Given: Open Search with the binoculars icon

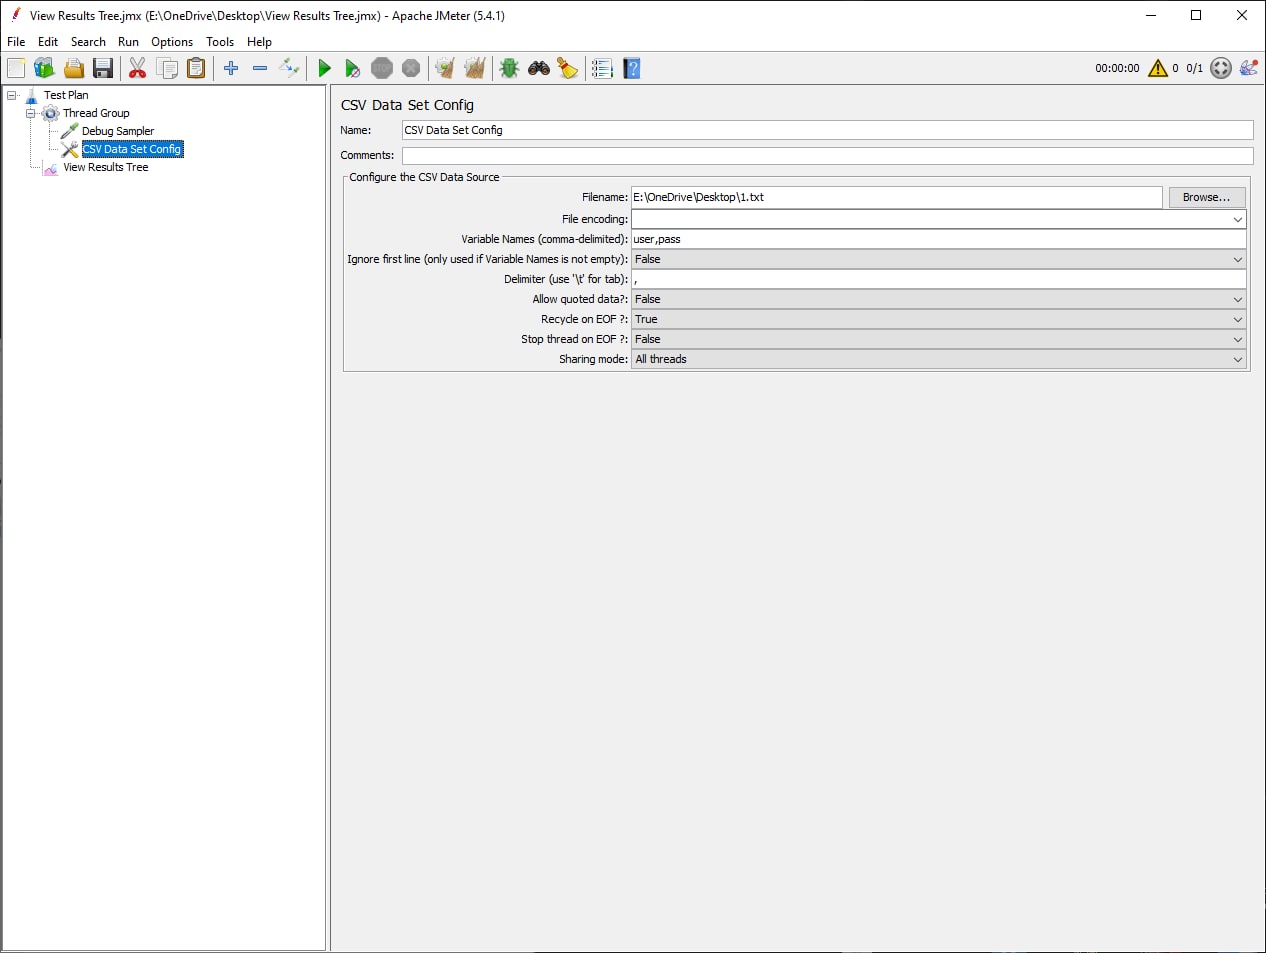Looking at the screenshot, I should click(539, 68).
